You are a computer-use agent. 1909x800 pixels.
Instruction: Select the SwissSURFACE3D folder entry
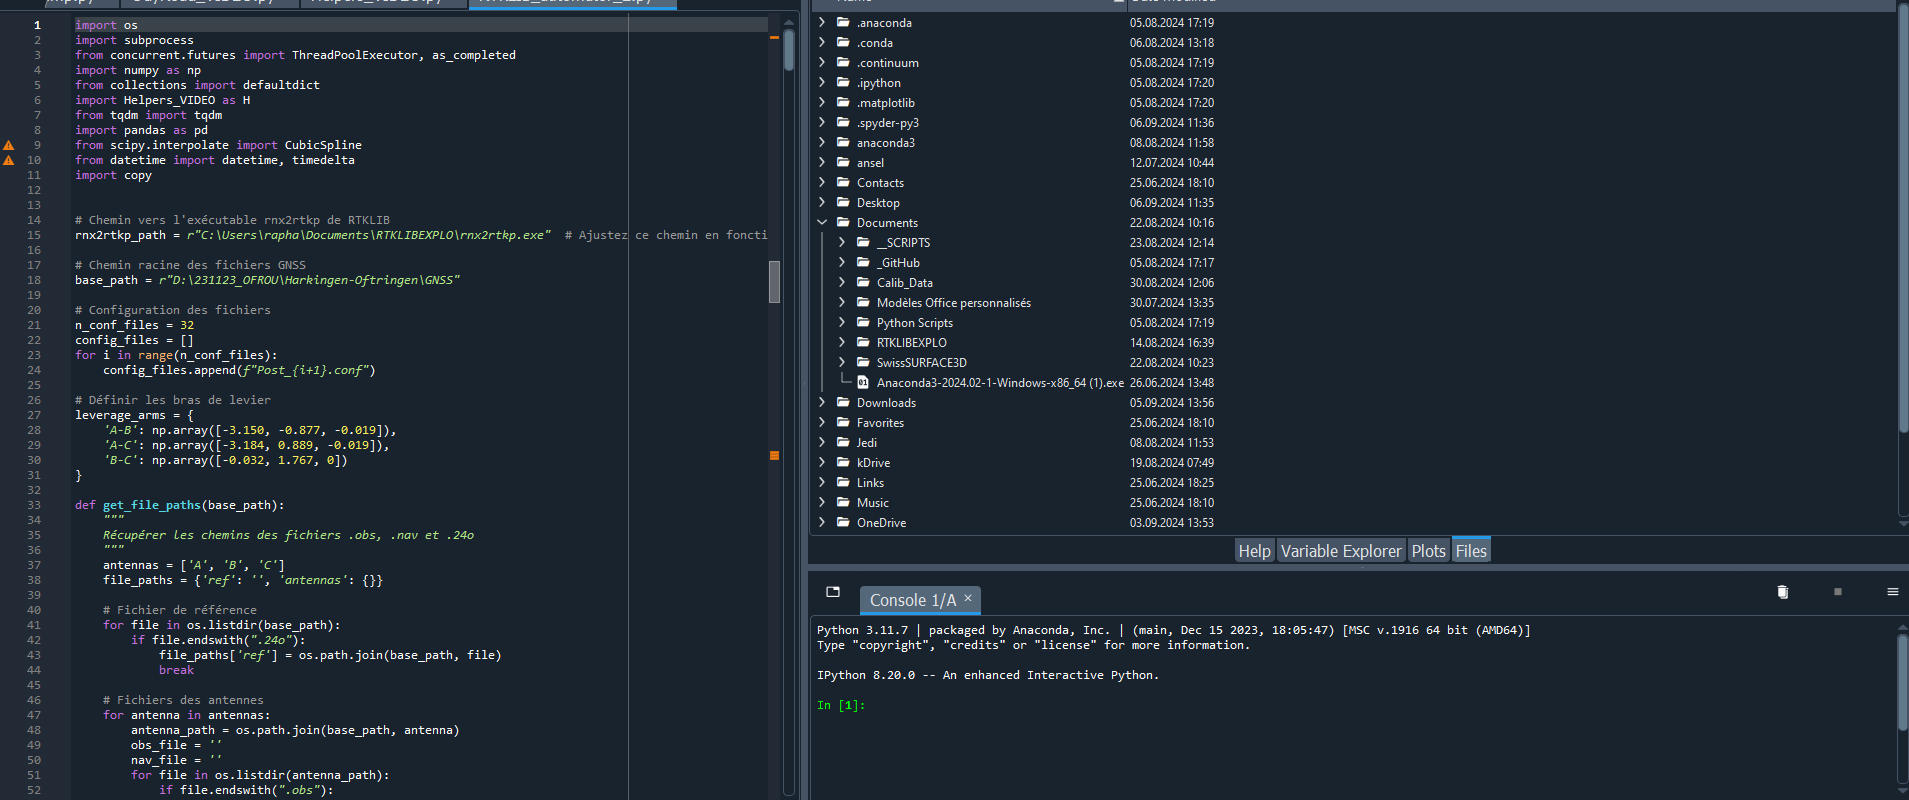[x=921, y=363]
